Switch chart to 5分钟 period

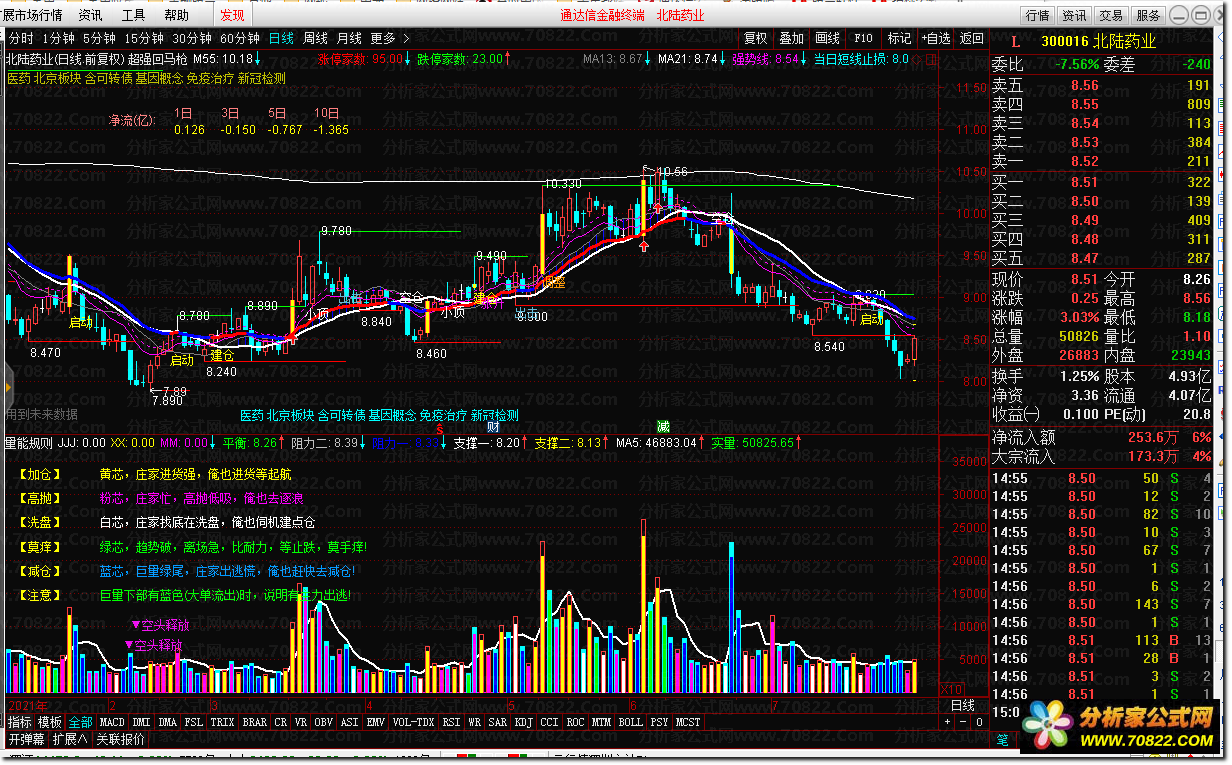tap(99, 38)
